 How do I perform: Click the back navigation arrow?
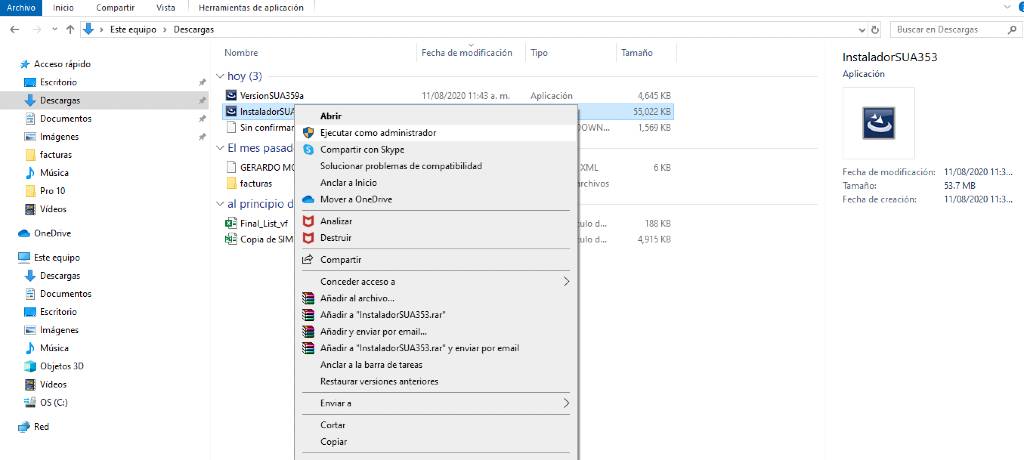(x=14, y=29)
